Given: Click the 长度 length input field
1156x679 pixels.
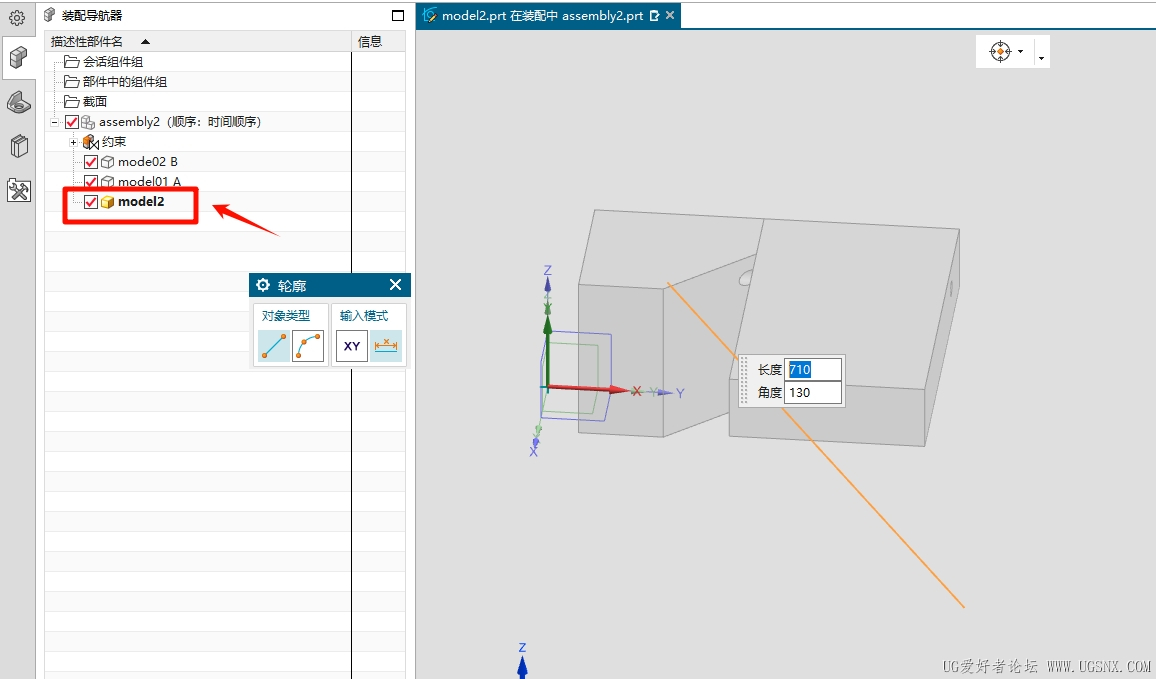Looking at the screenshot, I should pos(812,370).
